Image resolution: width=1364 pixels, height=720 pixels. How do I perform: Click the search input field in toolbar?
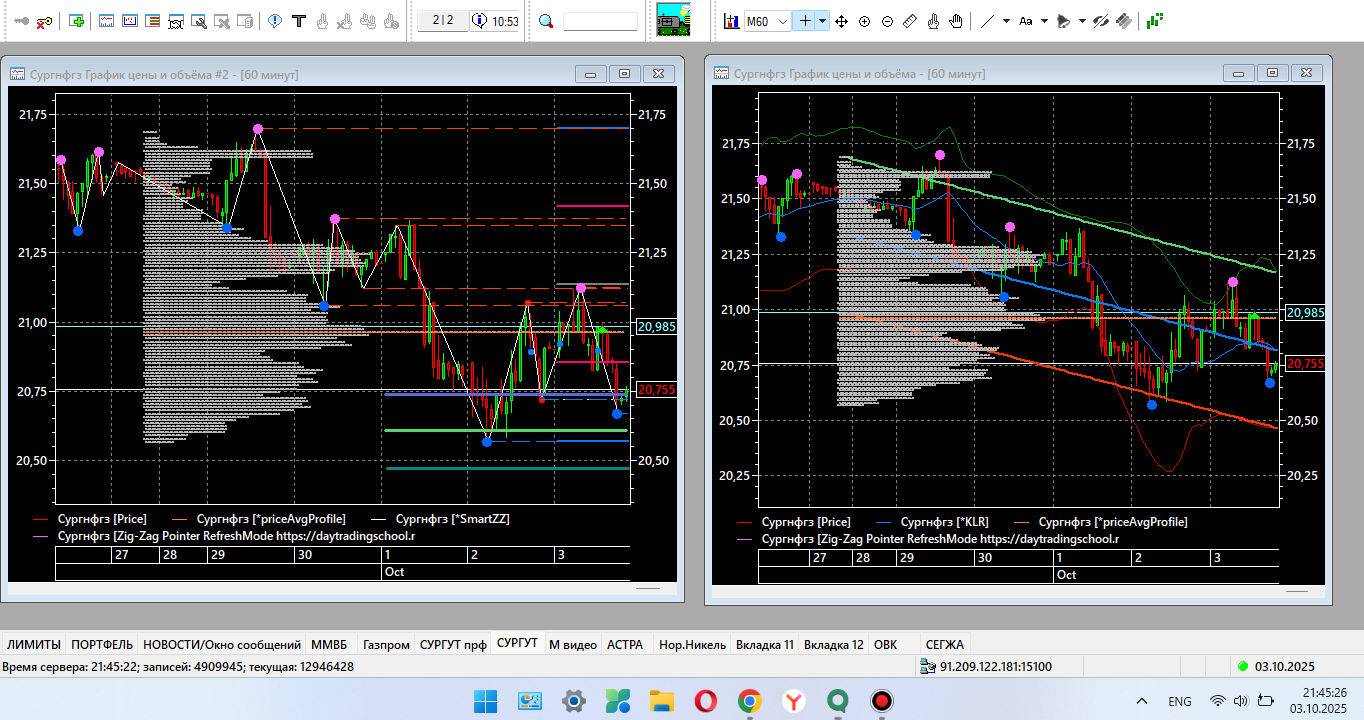coord(600,21)
